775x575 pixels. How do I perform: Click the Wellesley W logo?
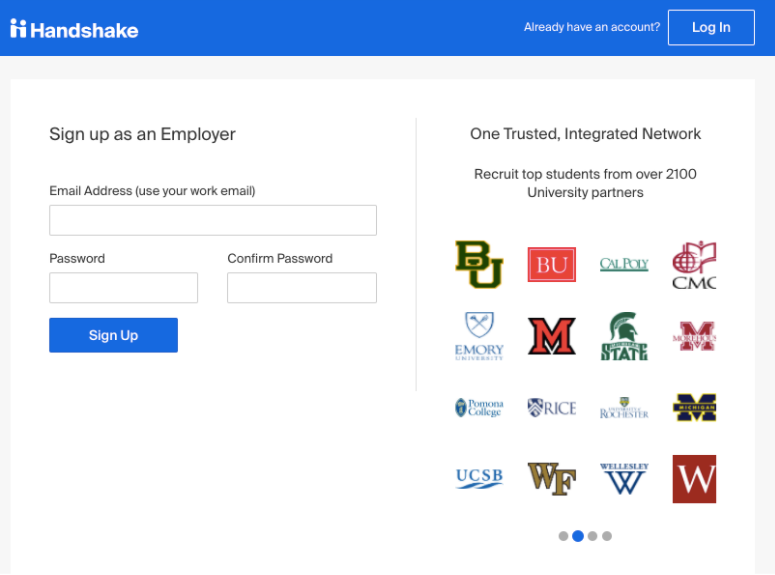coord(624,479)
